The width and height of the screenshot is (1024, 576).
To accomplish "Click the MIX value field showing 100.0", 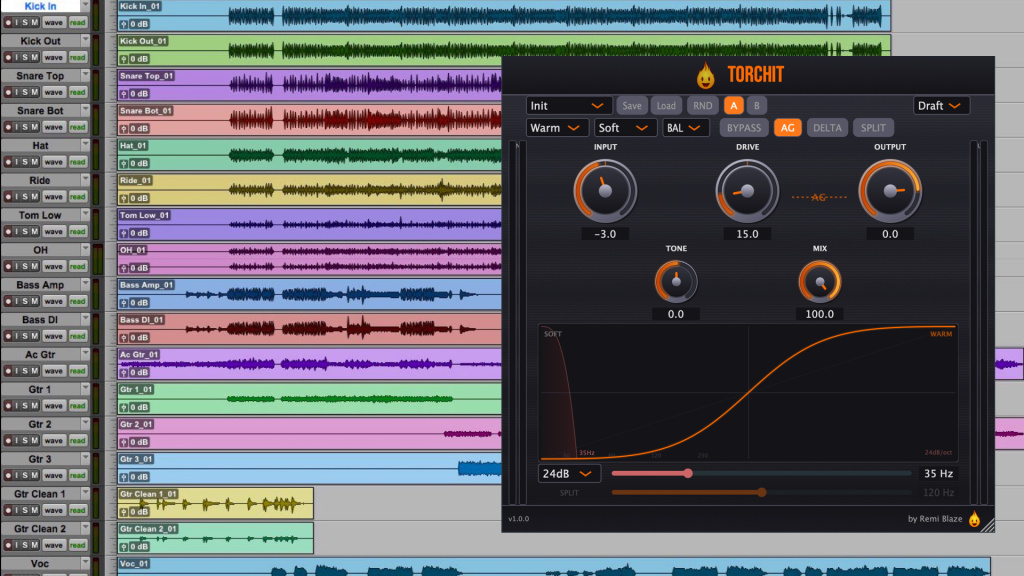I will 819,314.
